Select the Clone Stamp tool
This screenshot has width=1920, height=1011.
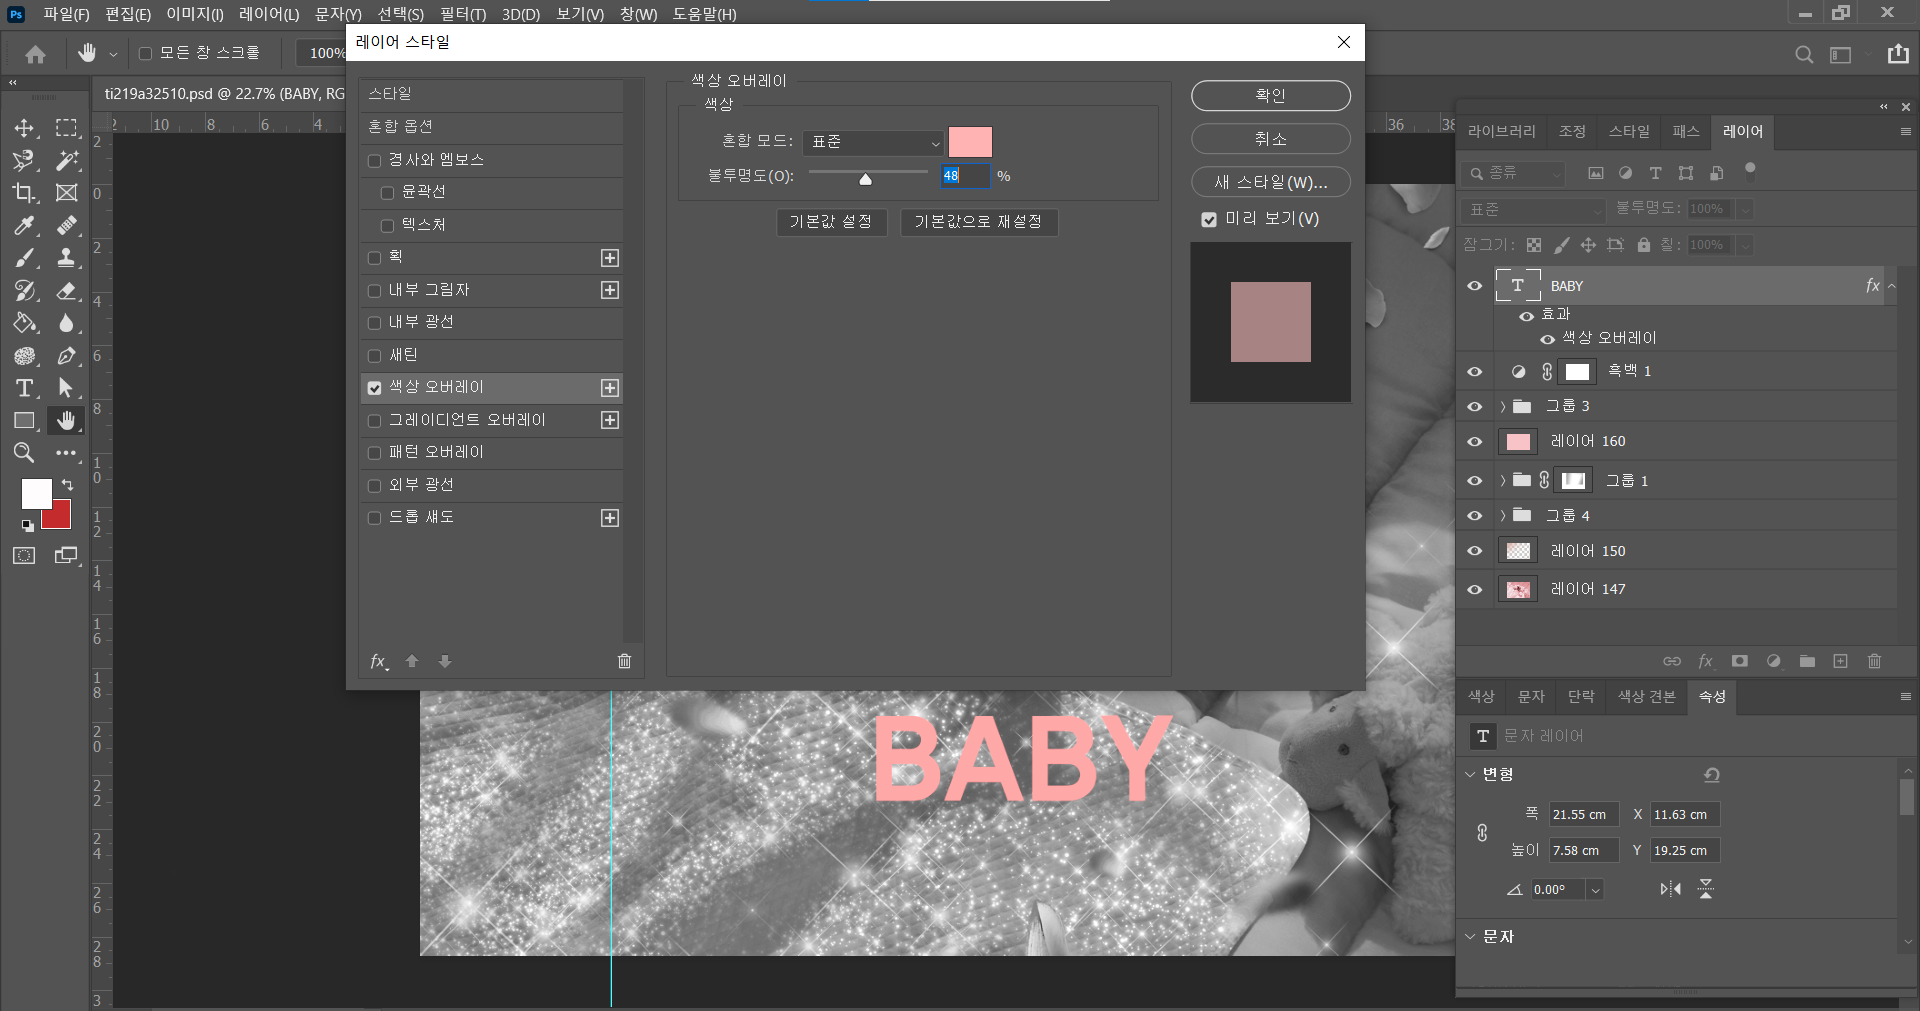click(66, 258)
